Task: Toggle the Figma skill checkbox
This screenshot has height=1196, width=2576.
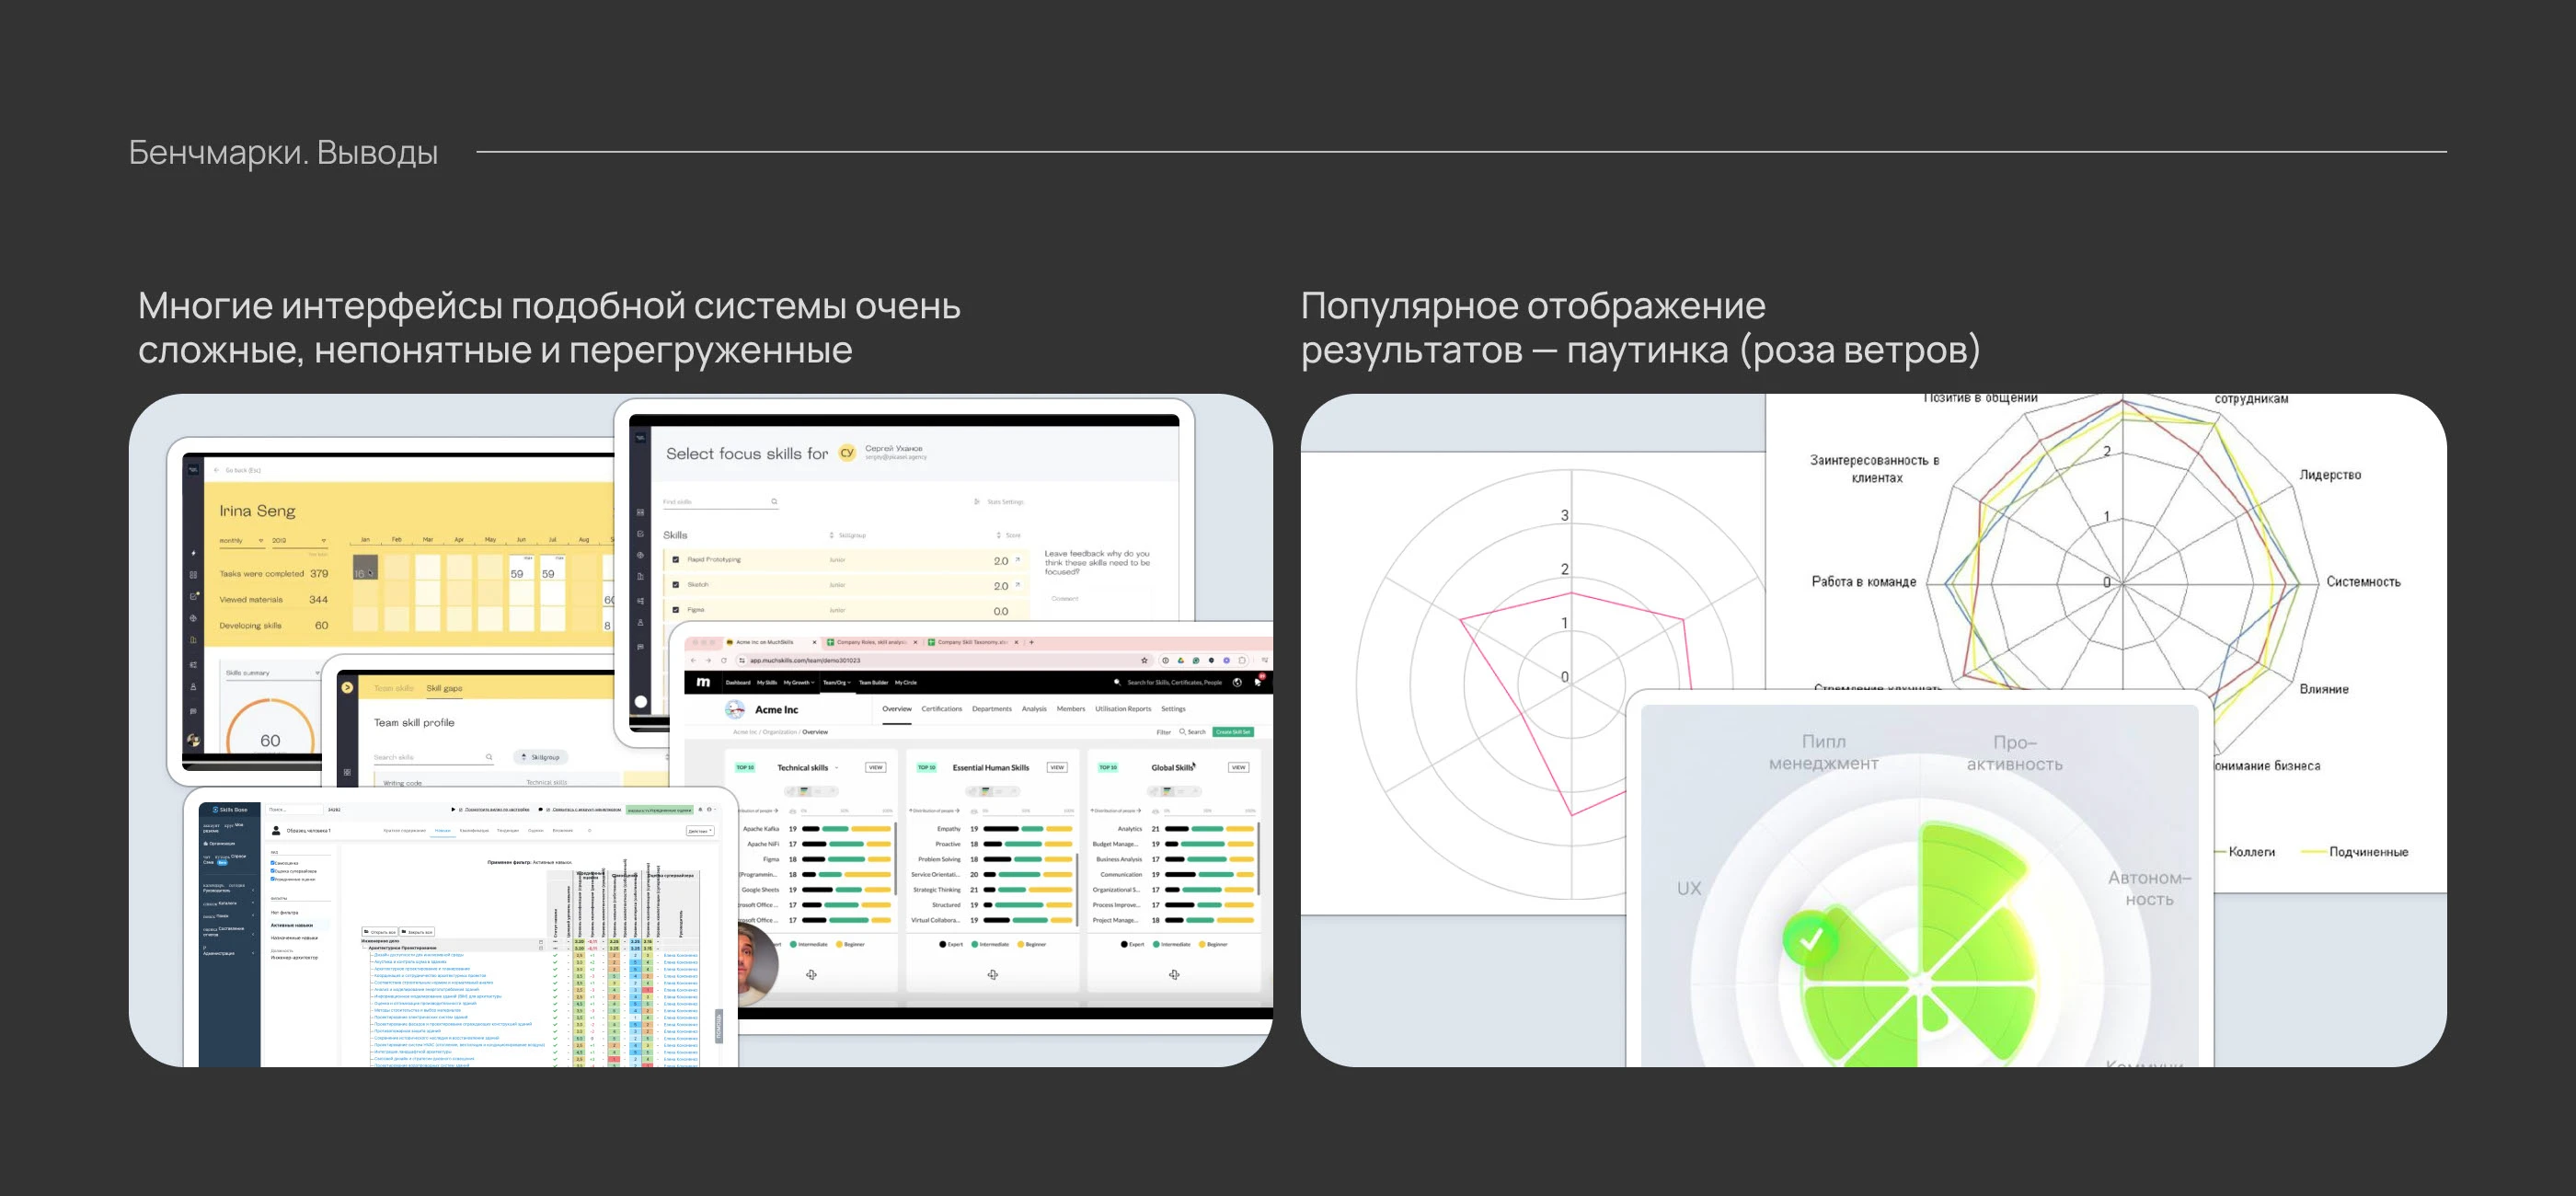Action: (676, 609)
